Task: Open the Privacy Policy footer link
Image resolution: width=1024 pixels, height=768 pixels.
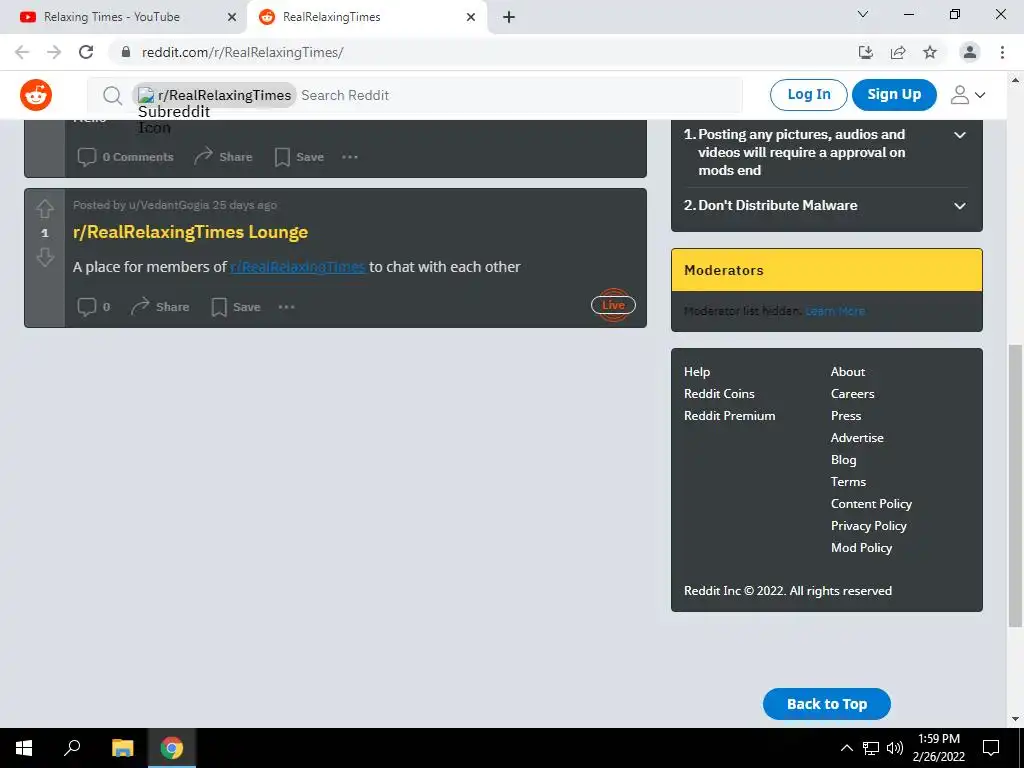Action: point(869,526)
